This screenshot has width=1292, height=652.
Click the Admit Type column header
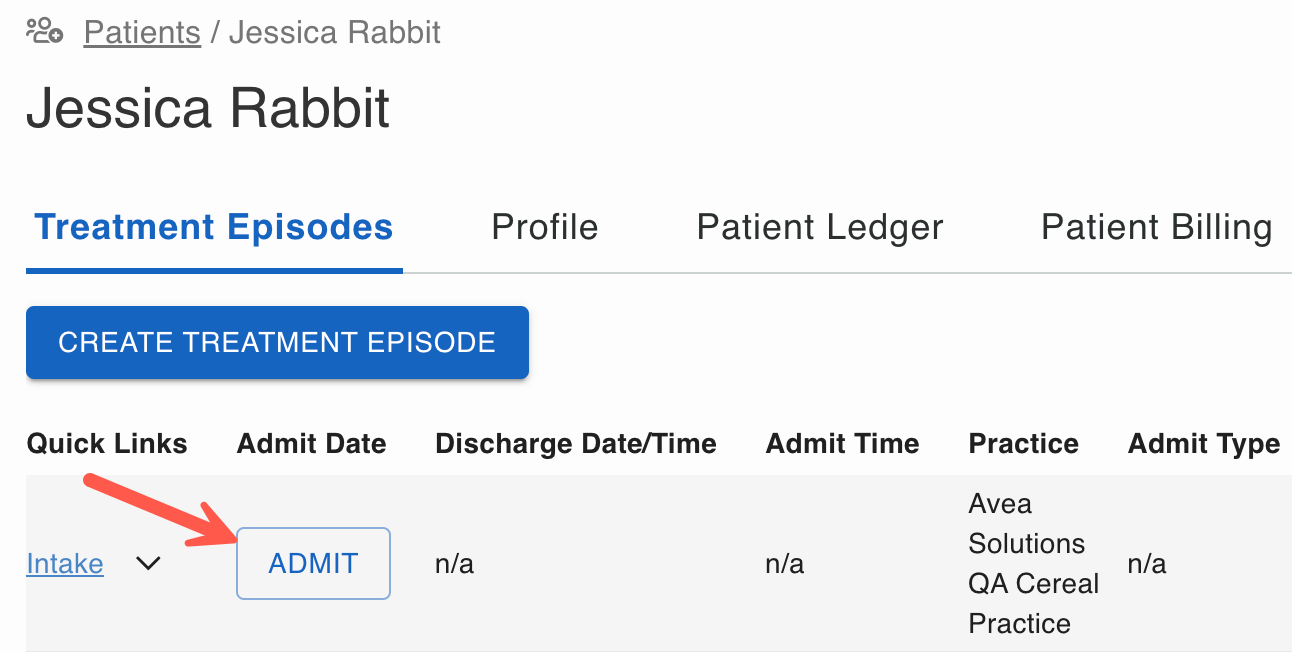click(1204, 444)
